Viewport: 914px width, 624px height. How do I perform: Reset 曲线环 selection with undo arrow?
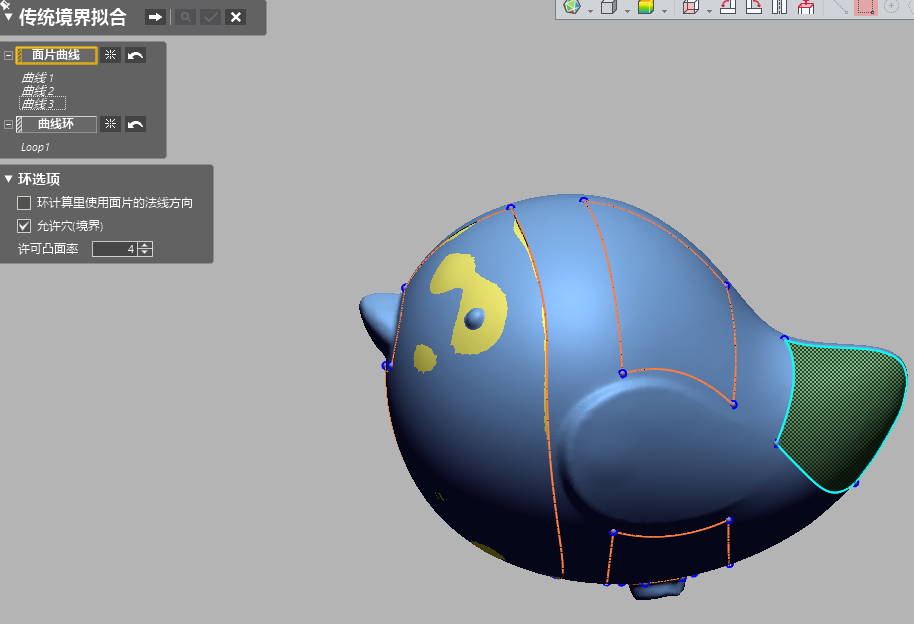pyautogui.click(x=135, y=124)
